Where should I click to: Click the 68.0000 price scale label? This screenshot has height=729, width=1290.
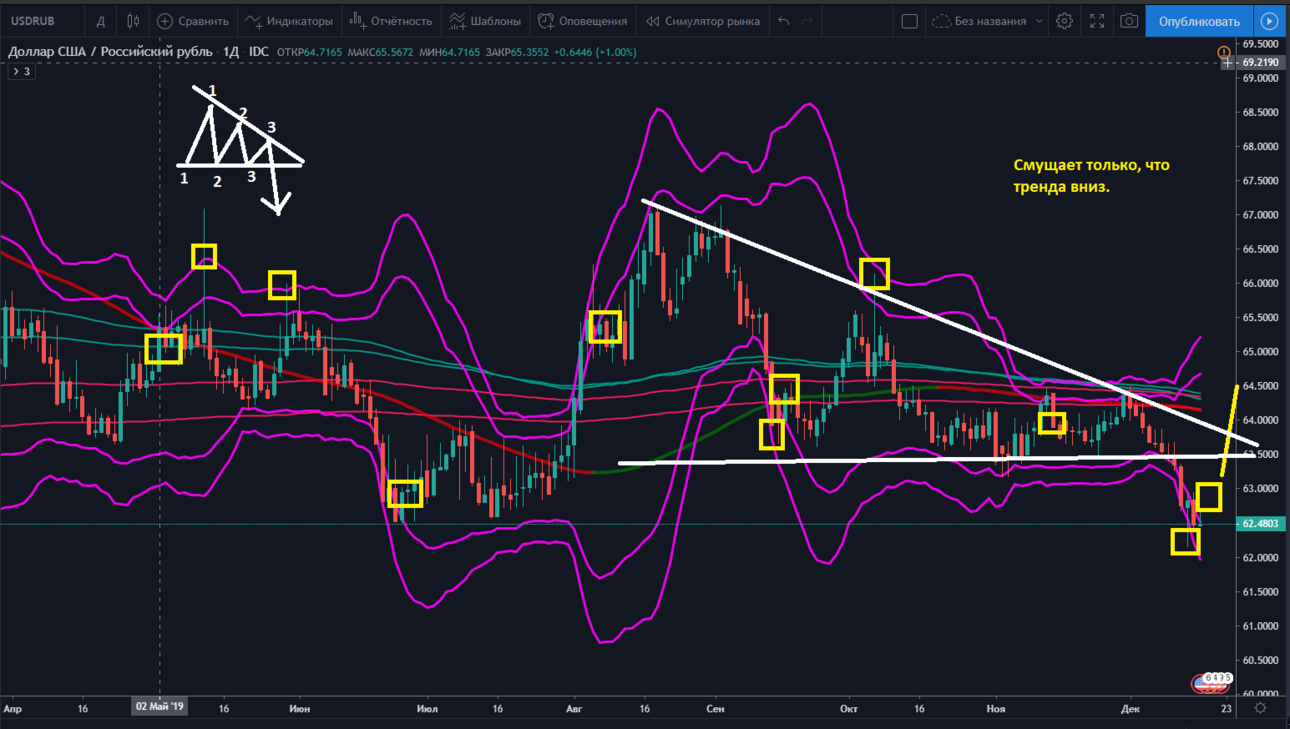point(1261,147)
